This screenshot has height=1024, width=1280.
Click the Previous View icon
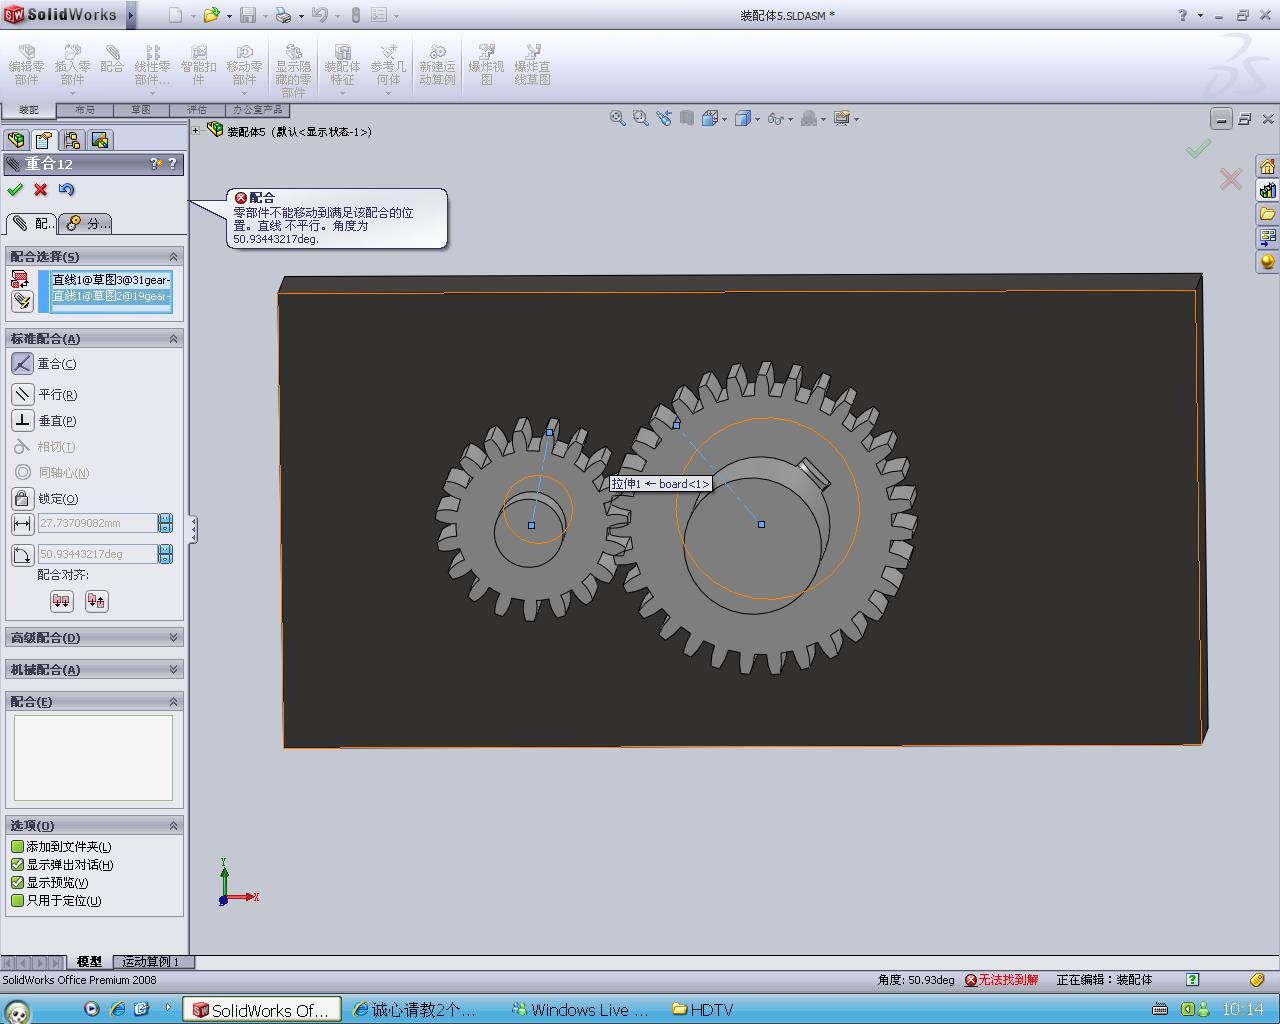point(664,118)
